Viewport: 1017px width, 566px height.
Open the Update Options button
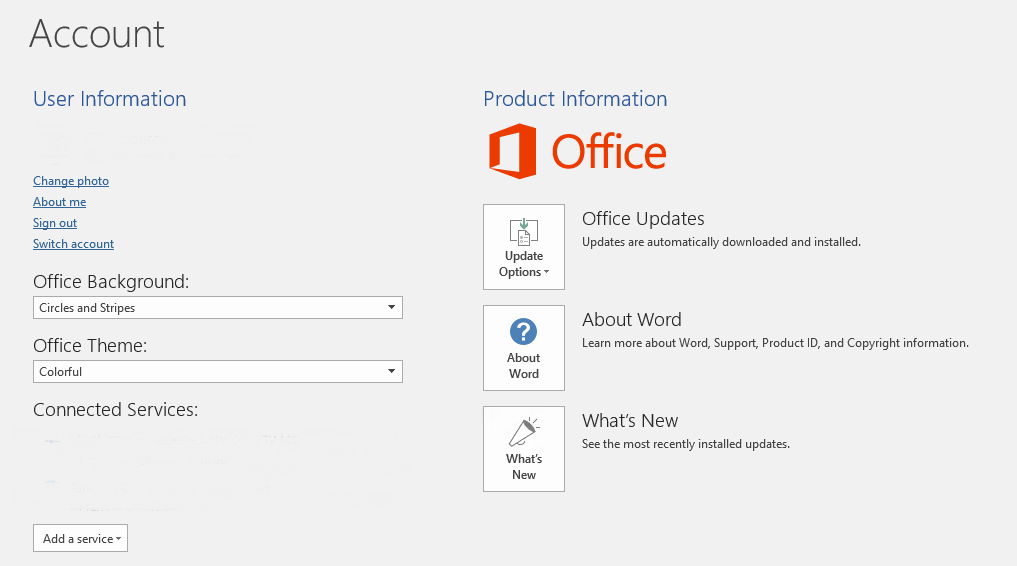(523, 247)
